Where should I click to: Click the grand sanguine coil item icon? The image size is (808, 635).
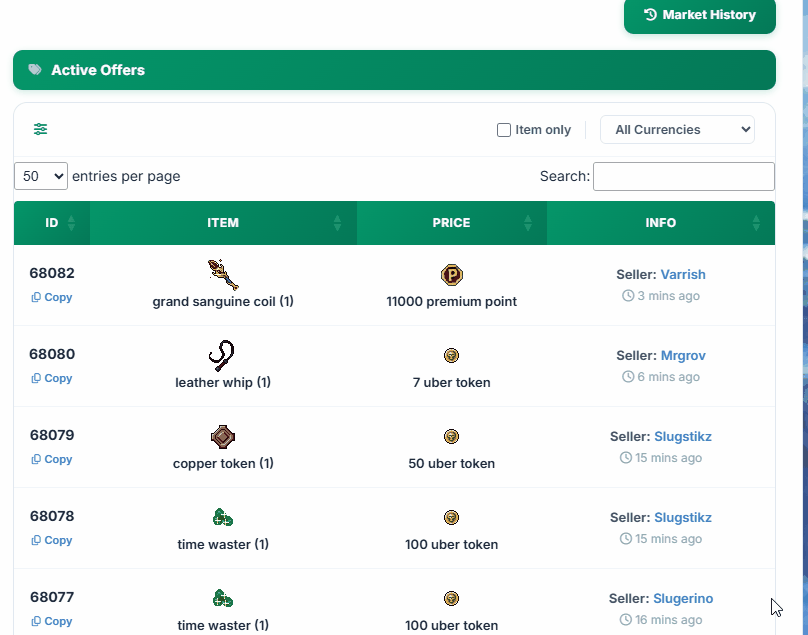(223, 275)
